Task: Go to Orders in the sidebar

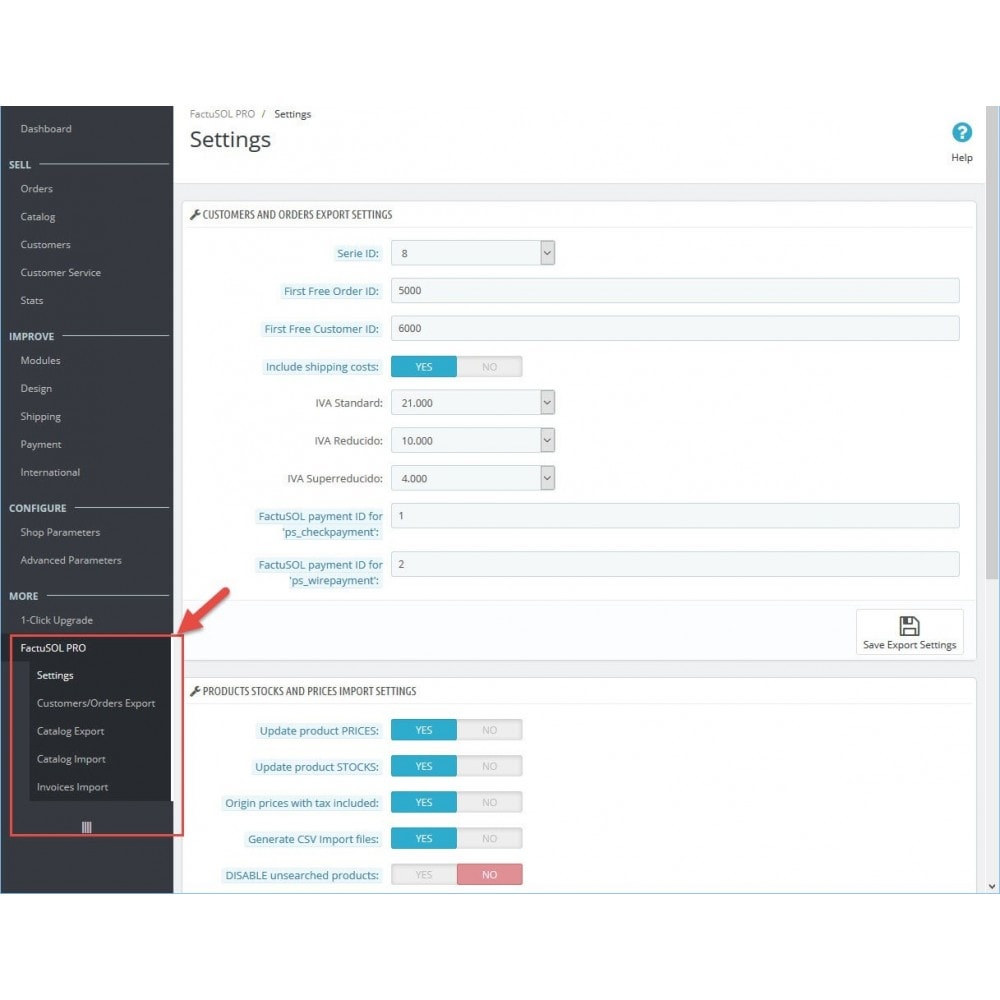Action: [36, 189]
